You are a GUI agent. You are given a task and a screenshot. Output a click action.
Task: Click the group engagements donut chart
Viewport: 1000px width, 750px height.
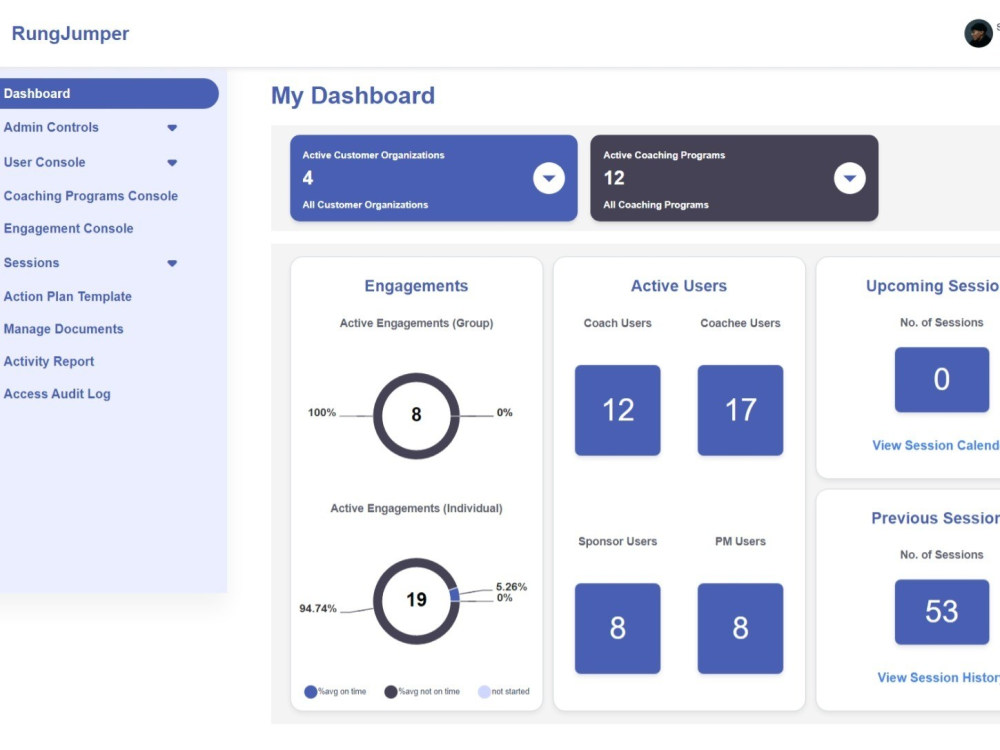tap(416, 416)
